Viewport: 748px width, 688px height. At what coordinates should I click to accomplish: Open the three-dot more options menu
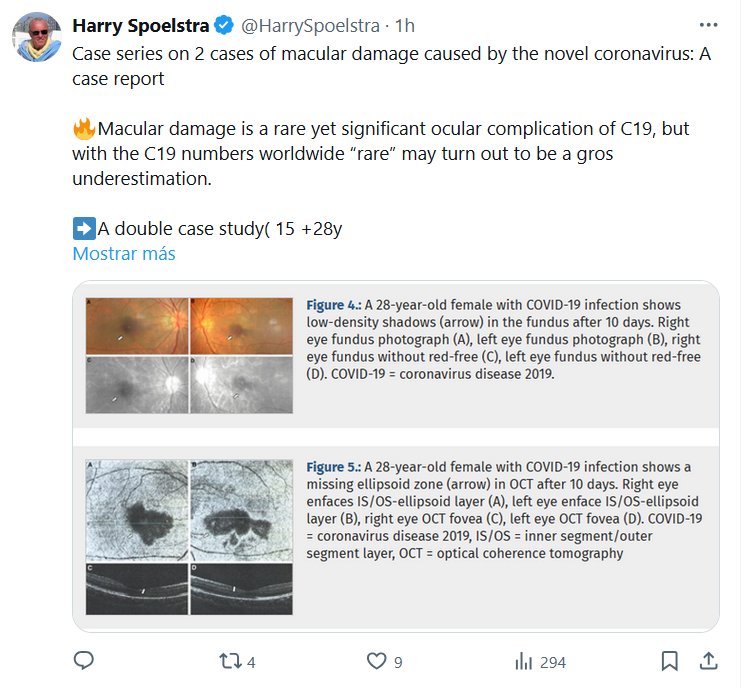click(707, 23)
